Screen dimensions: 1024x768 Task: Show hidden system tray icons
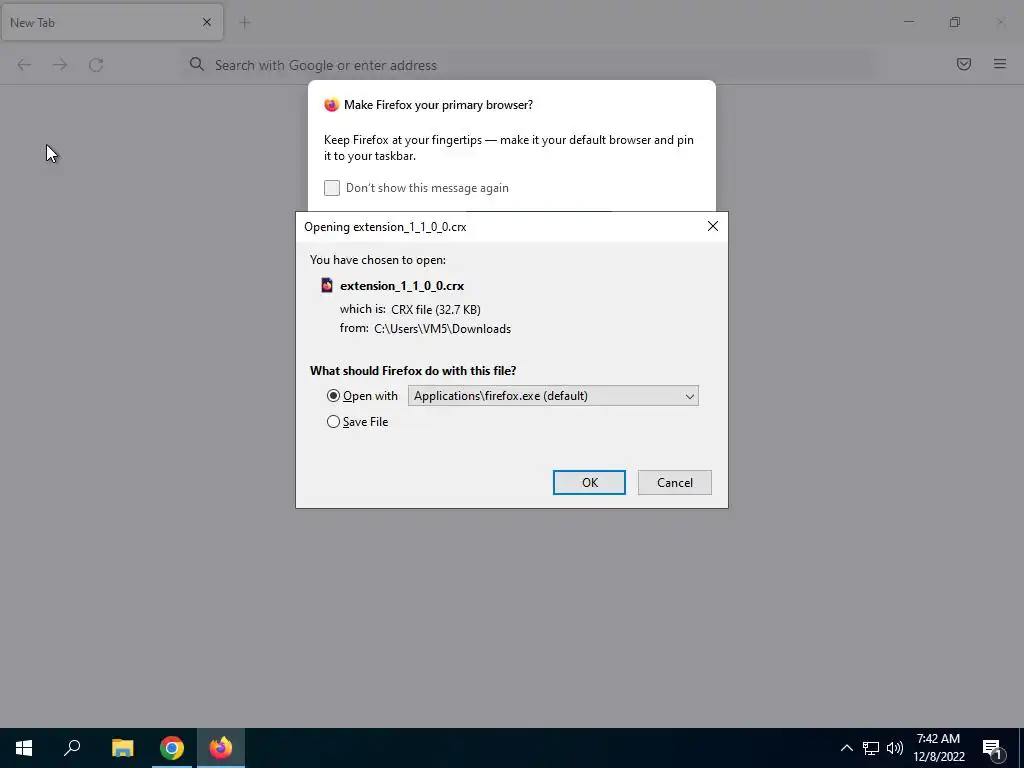point(846,748)
